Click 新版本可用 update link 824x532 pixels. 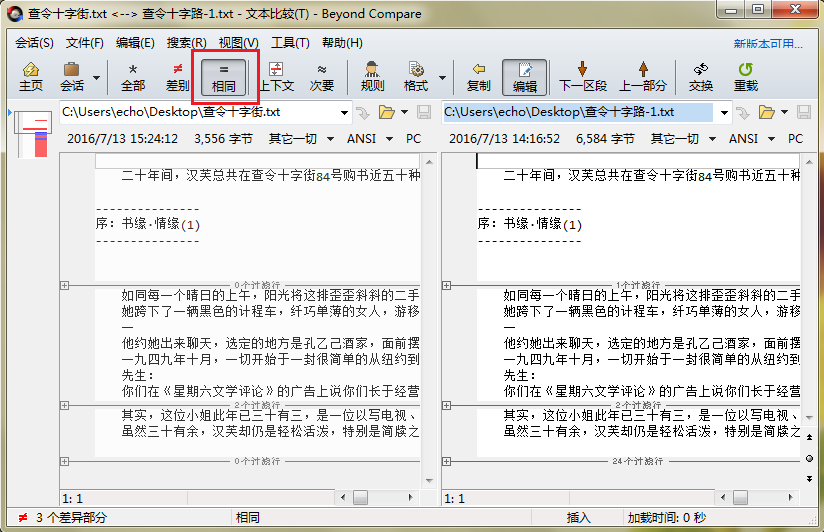pos(767,43)
